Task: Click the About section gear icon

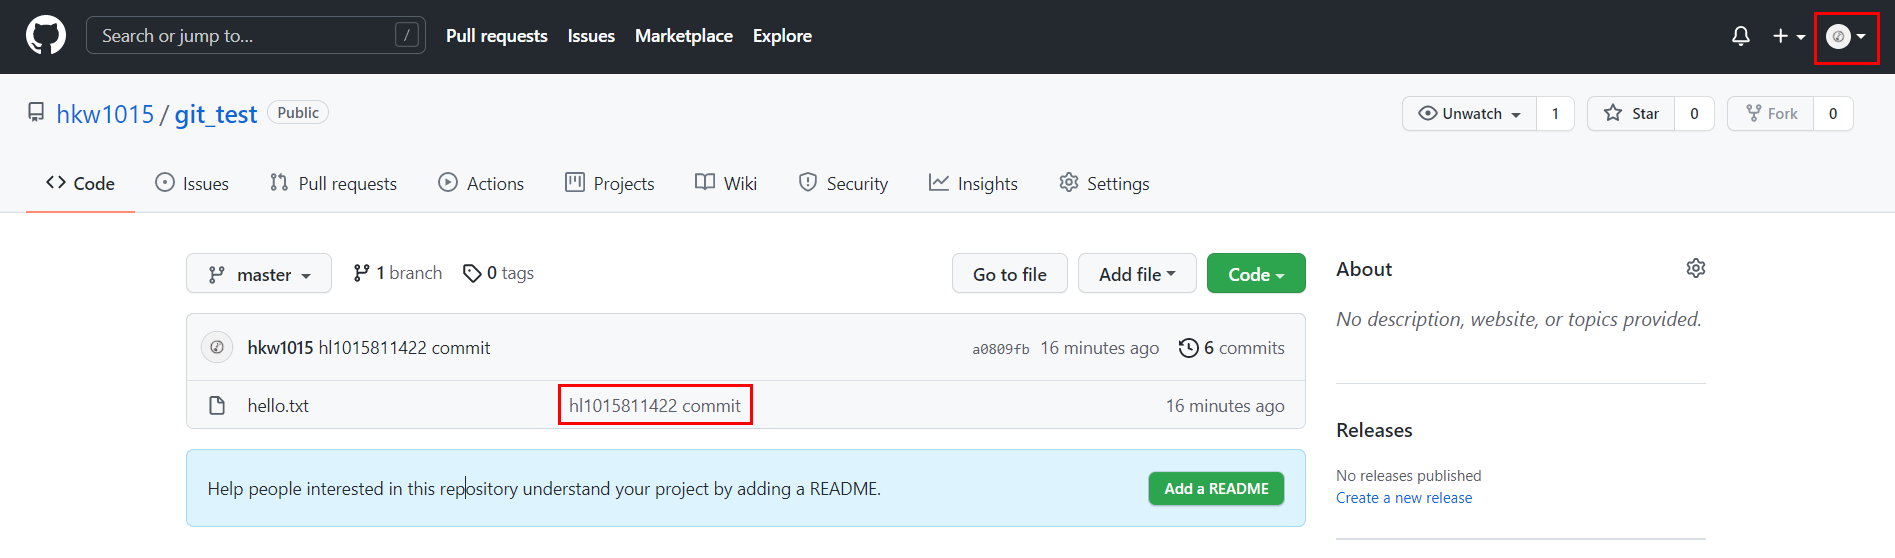Action: click(x=1696, y=268)
